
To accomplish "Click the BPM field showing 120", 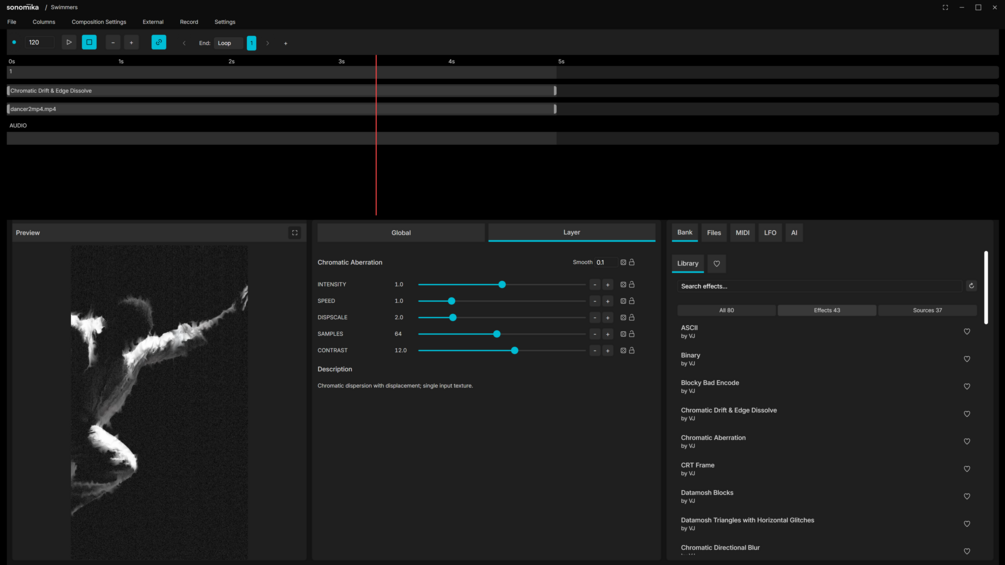I will click(x=39, y=42).
